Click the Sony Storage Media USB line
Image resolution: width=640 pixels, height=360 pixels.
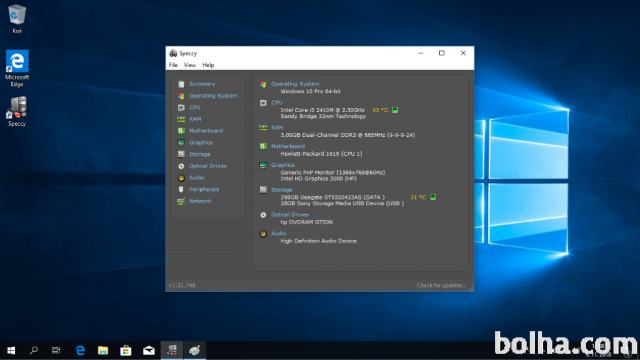342,203
